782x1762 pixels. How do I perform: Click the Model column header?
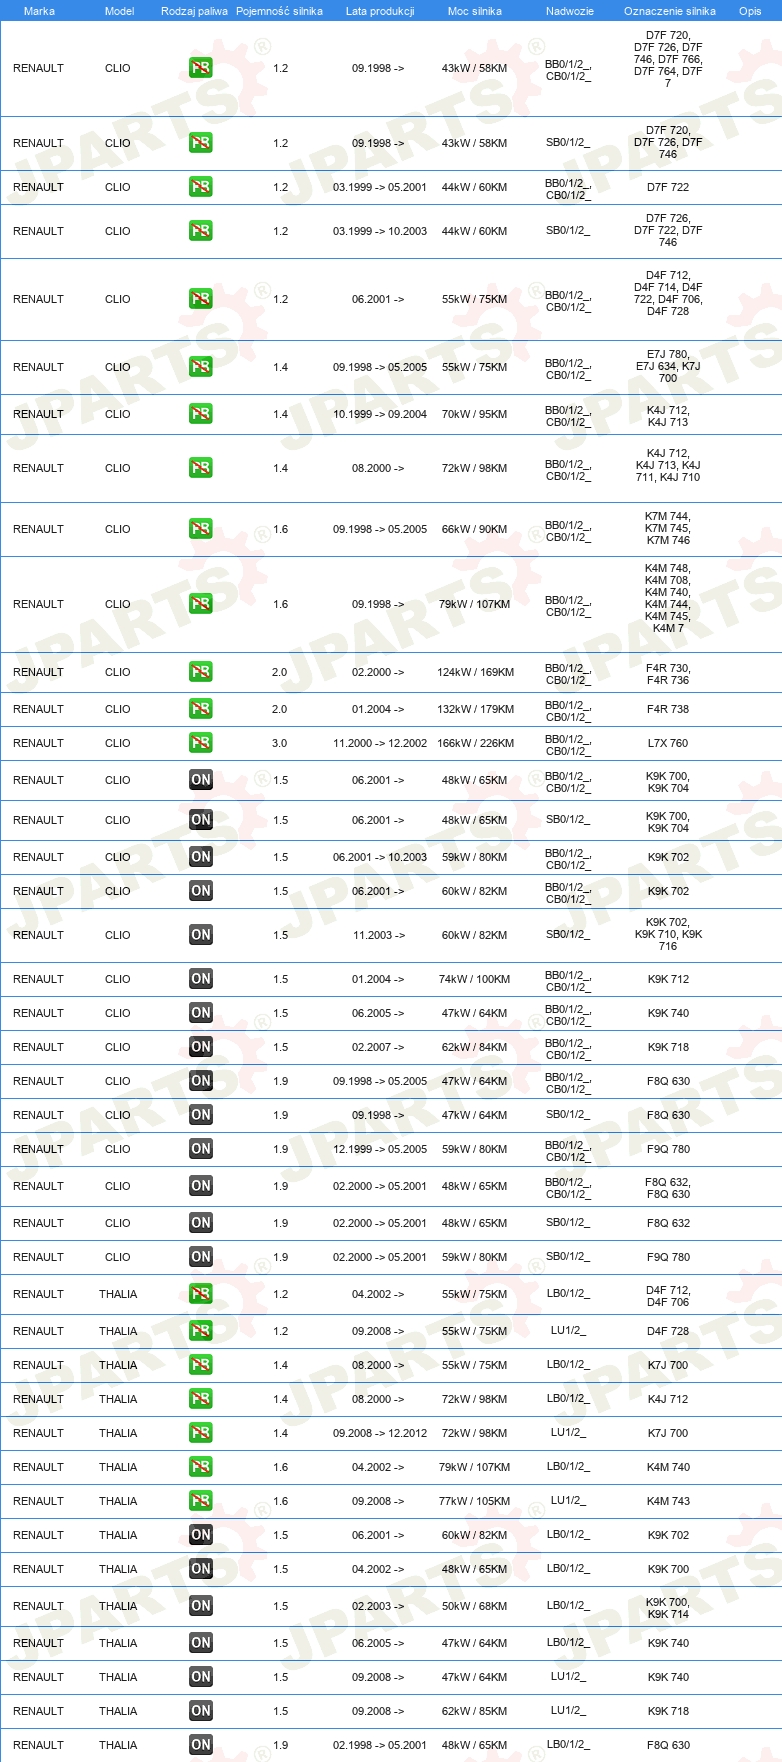[x=119, y=11]
